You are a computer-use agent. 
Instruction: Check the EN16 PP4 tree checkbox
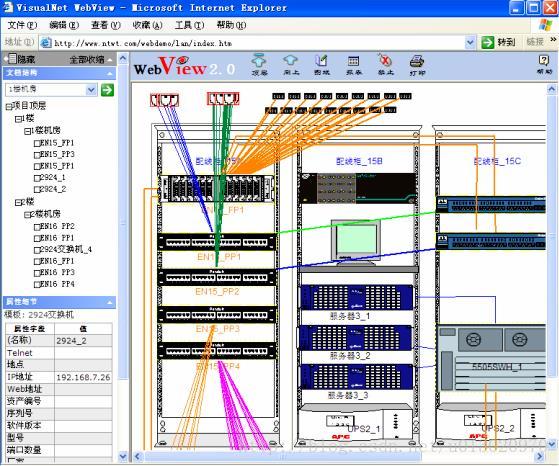tap(37, 285)
